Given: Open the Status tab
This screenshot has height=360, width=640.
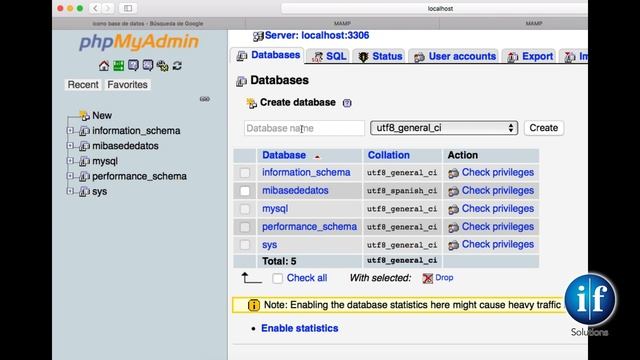Looking at the screenshot, I should tap(380, 56).
